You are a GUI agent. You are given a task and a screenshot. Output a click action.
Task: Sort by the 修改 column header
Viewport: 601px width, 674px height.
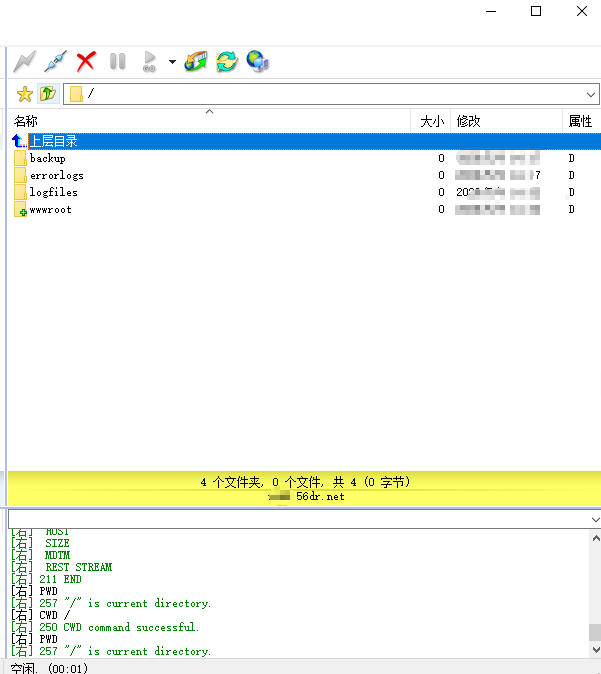pos(507,121)
